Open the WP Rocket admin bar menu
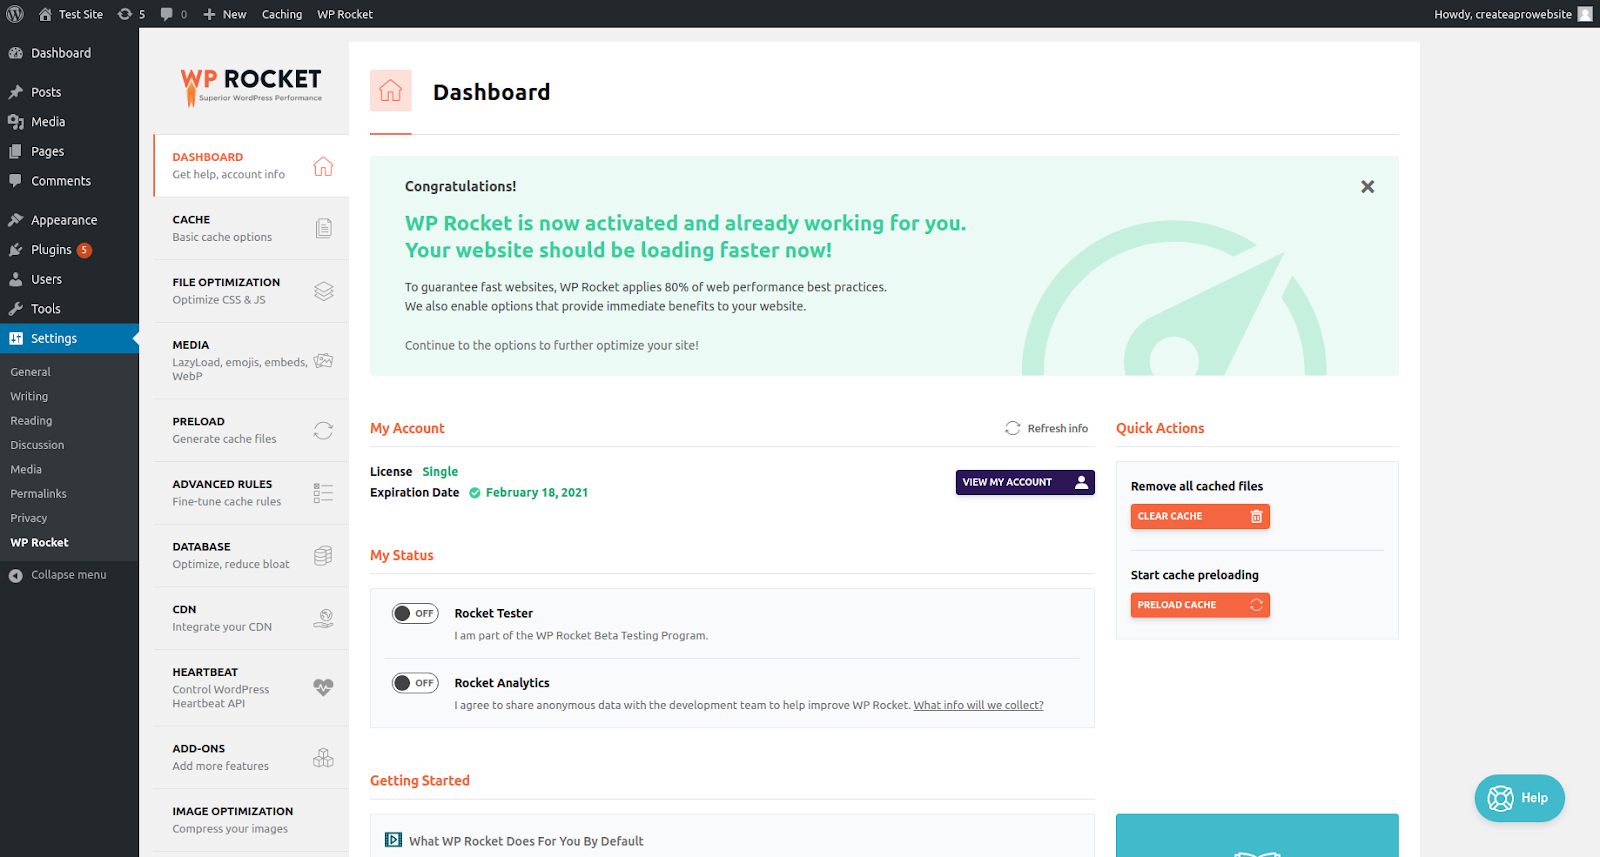 click(x=345, y=14)
